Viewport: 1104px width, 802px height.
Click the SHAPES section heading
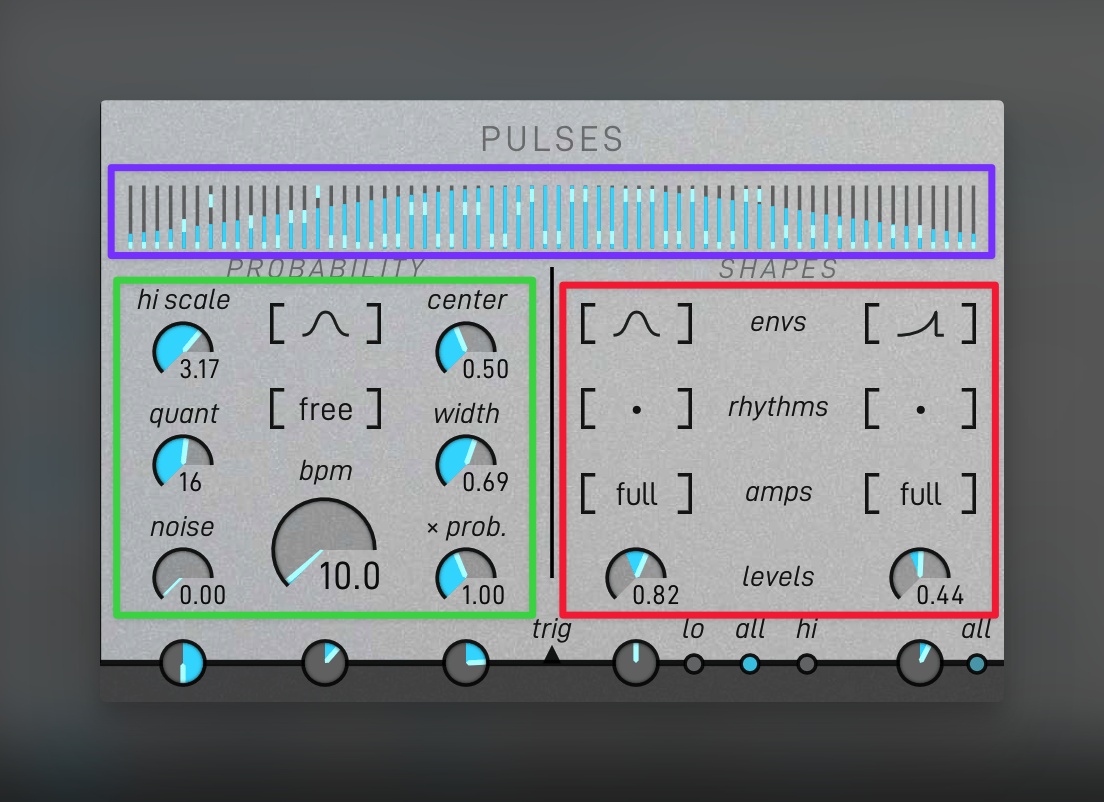tap(779, 268)
